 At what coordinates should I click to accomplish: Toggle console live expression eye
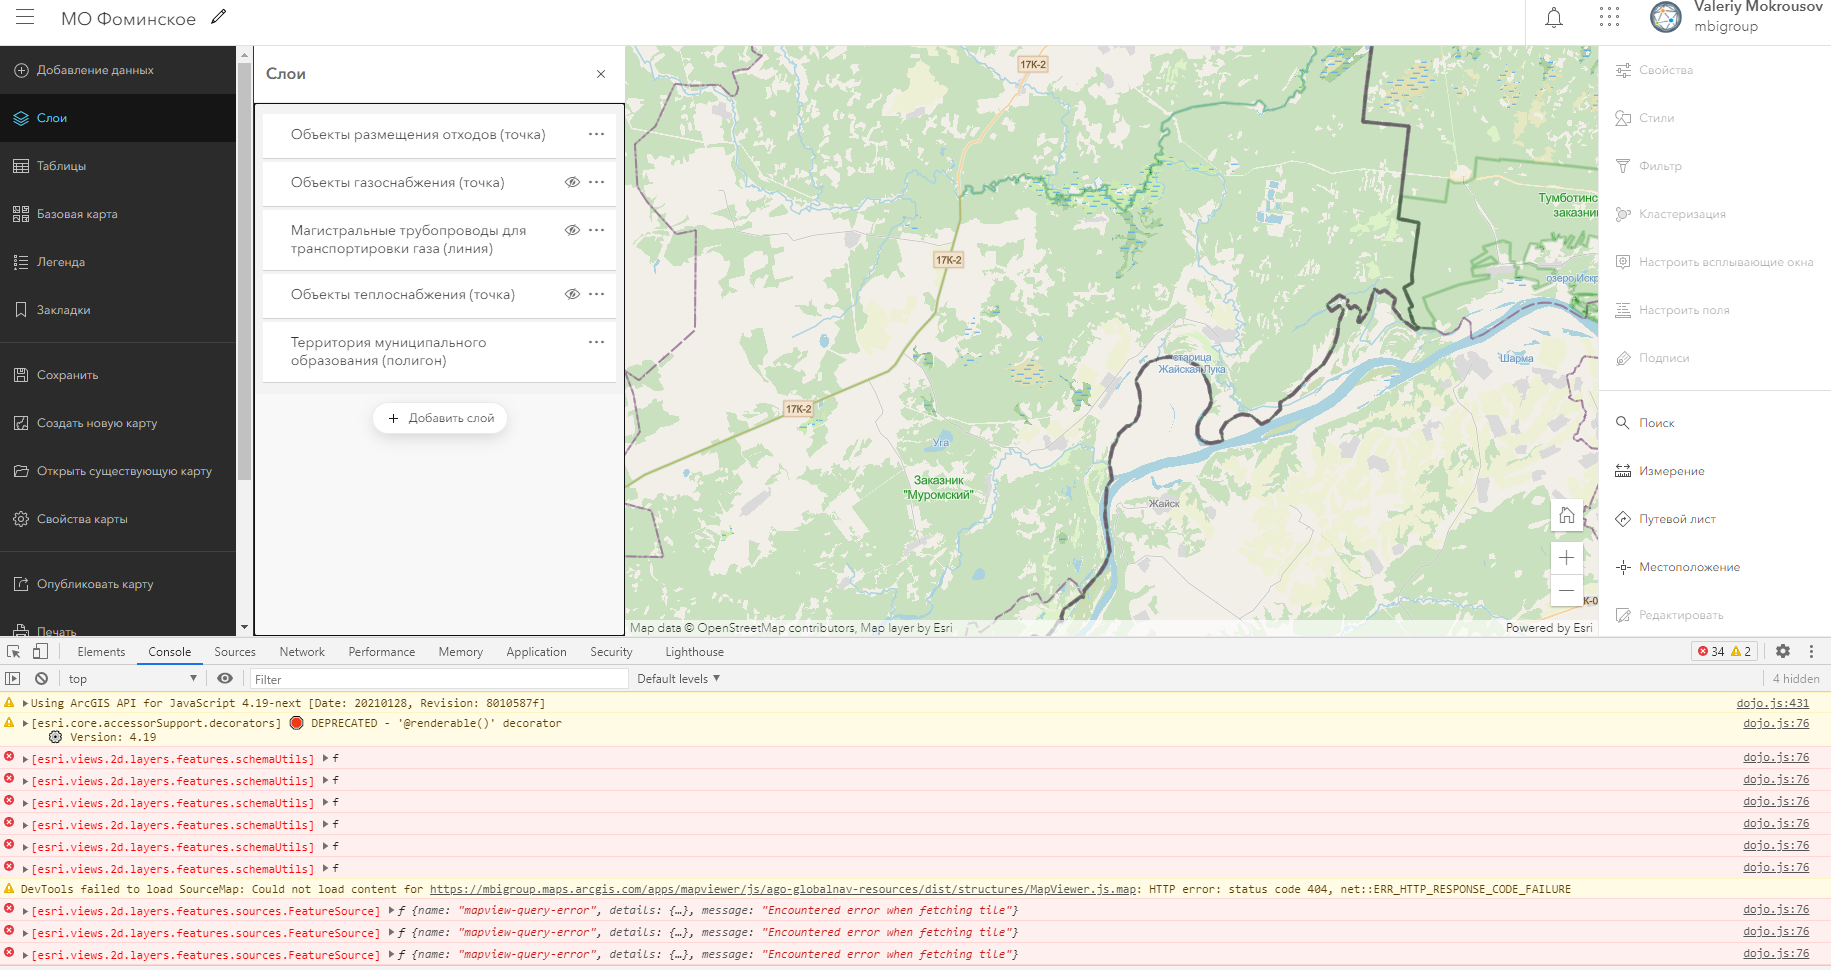(x=225, y=678)
